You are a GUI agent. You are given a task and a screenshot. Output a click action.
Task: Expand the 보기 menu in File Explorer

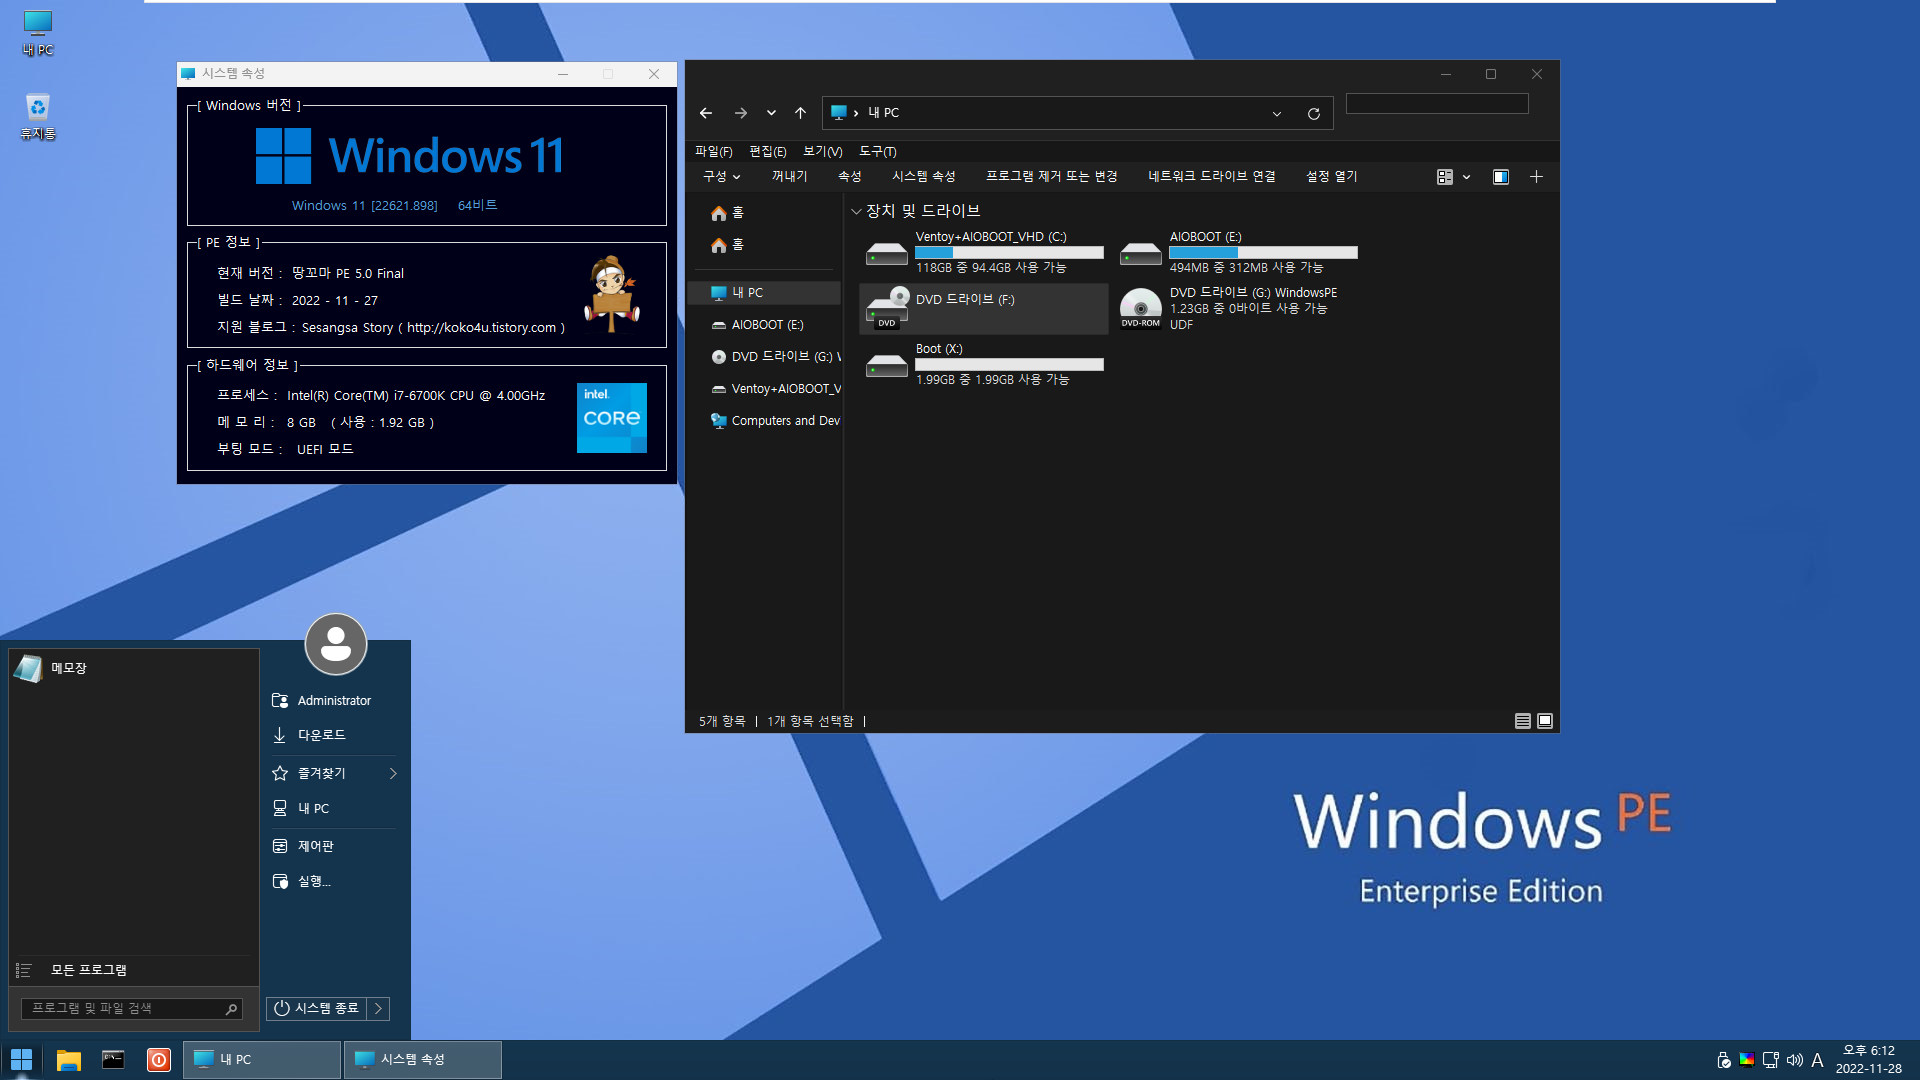(820, 150)
